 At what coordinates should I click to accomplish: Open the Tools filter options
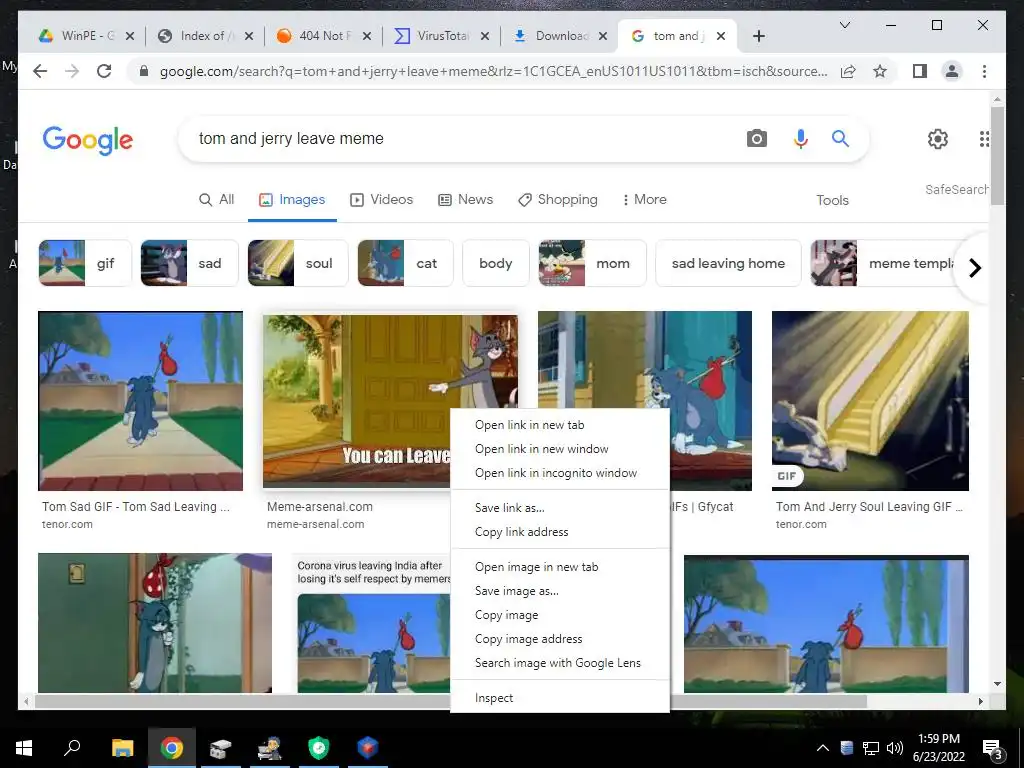click(832, 200)
